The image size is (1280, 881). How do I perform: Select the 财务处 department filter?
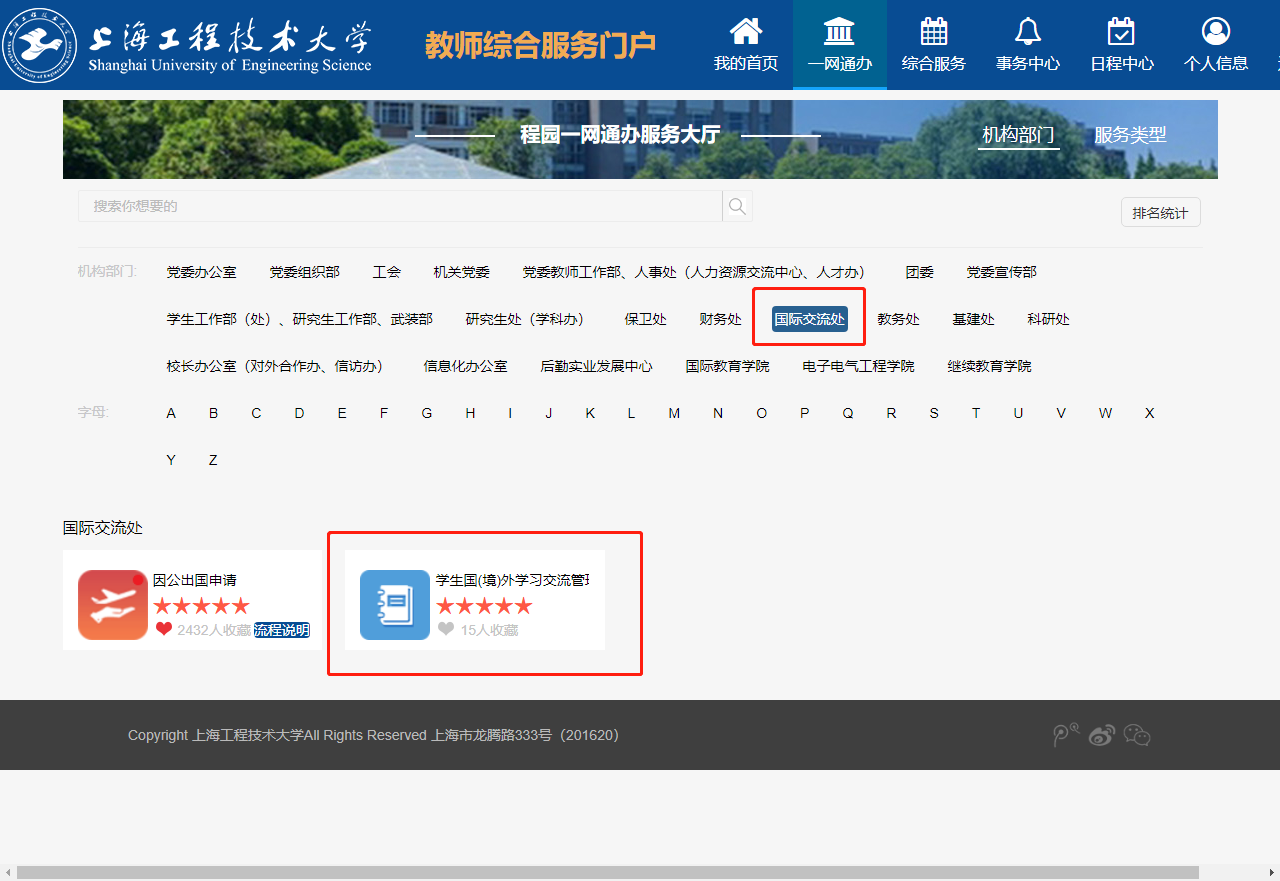[720, 319]
